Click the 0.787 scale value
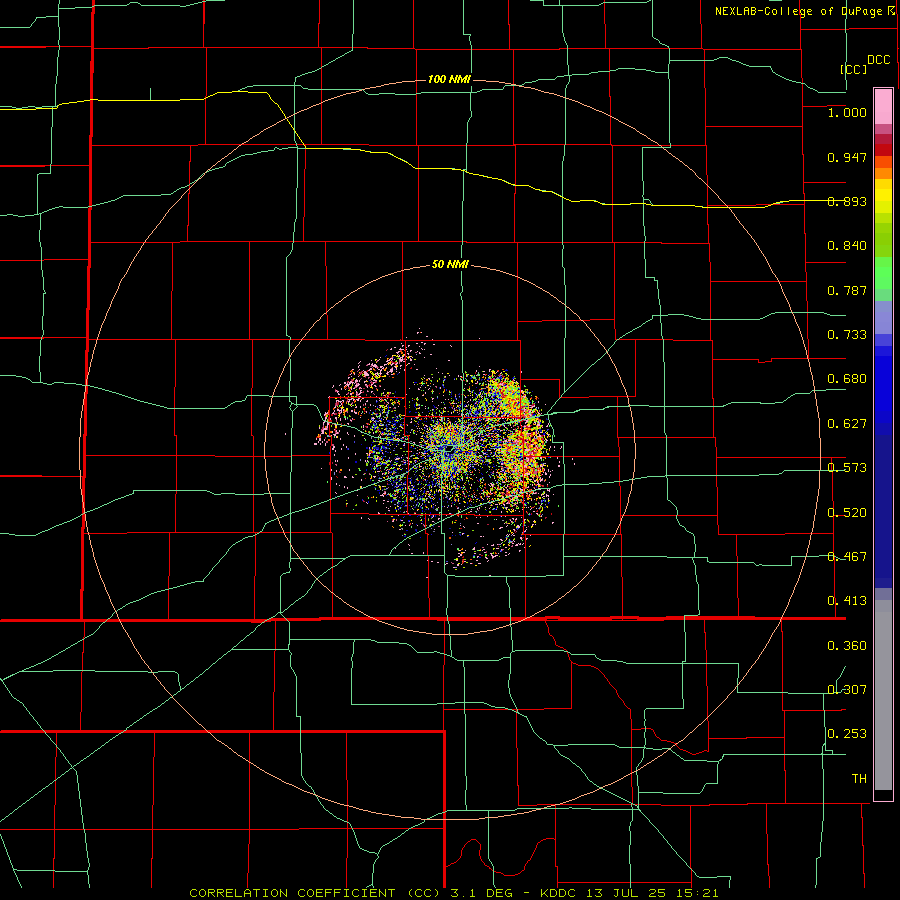Viewport: 900px width, 900px height. pos(847,290)
